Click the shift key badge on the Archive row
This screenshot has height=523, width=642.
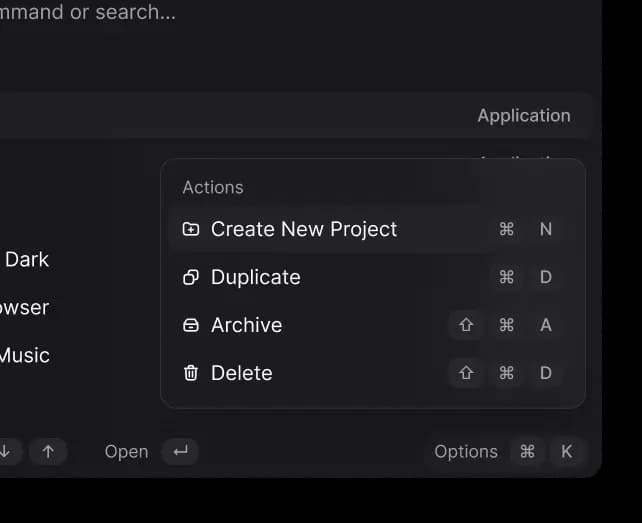466,325
